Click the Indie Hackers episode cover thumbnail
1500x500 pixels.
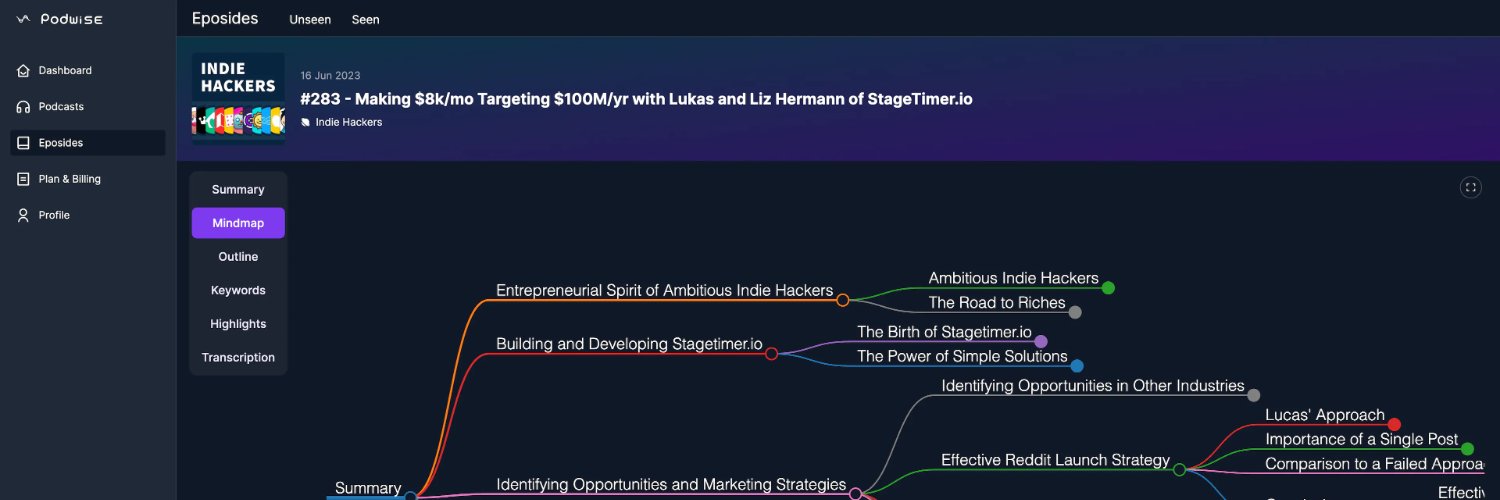pyautogui.click(x=238, y=98)
